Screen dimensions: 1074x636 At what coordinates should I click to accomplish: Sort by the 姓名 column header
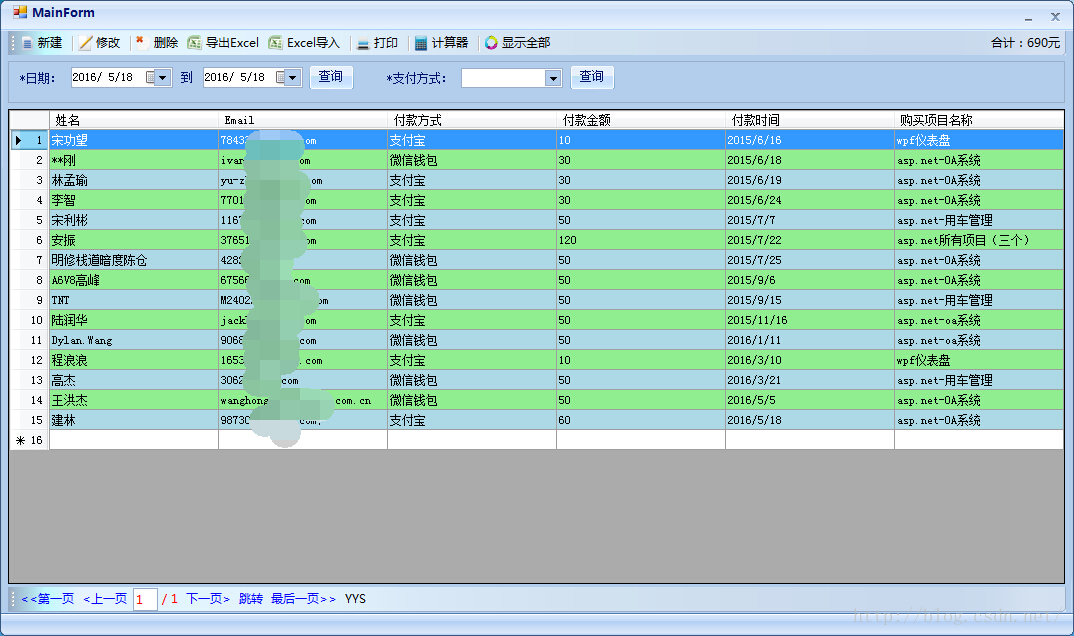pyautogui.click(x=134, y=120)
